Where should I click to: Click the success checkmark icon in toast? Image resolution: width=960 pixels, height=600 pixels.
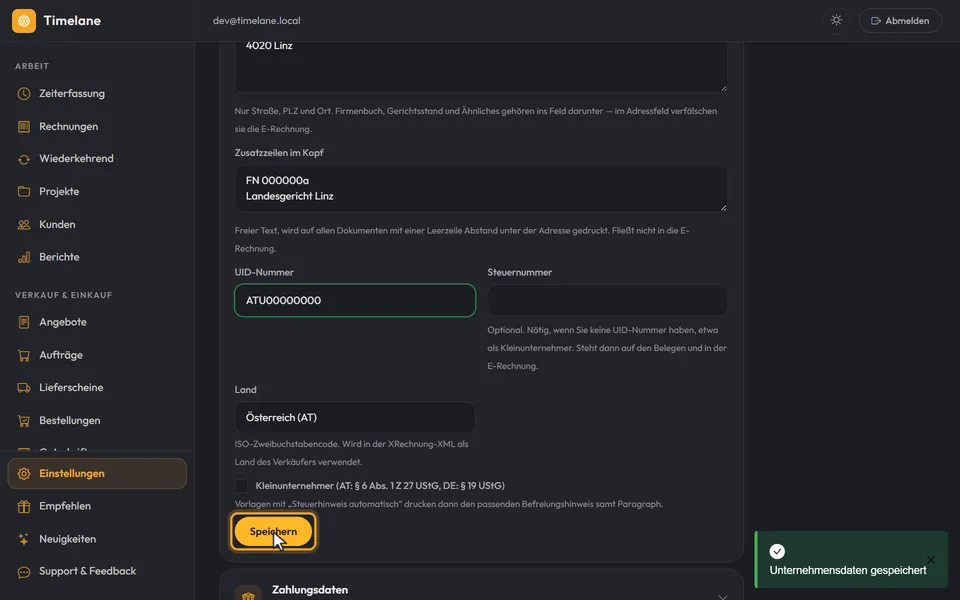click(x=777, y=552)
